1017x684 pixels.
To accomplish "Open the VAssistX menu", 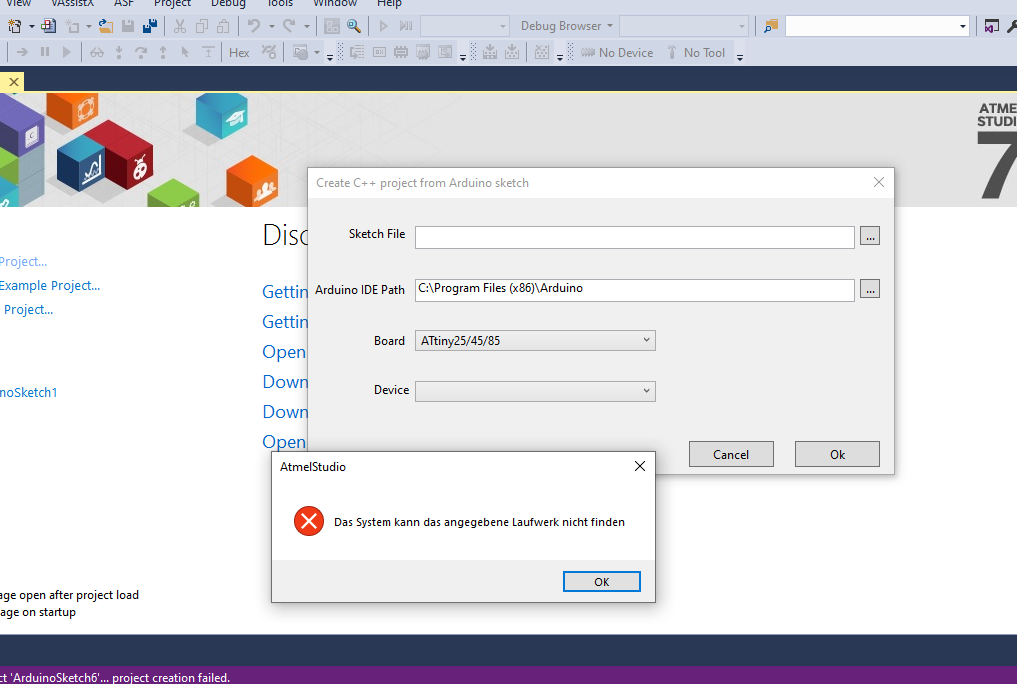I will (x=72, y=3).
